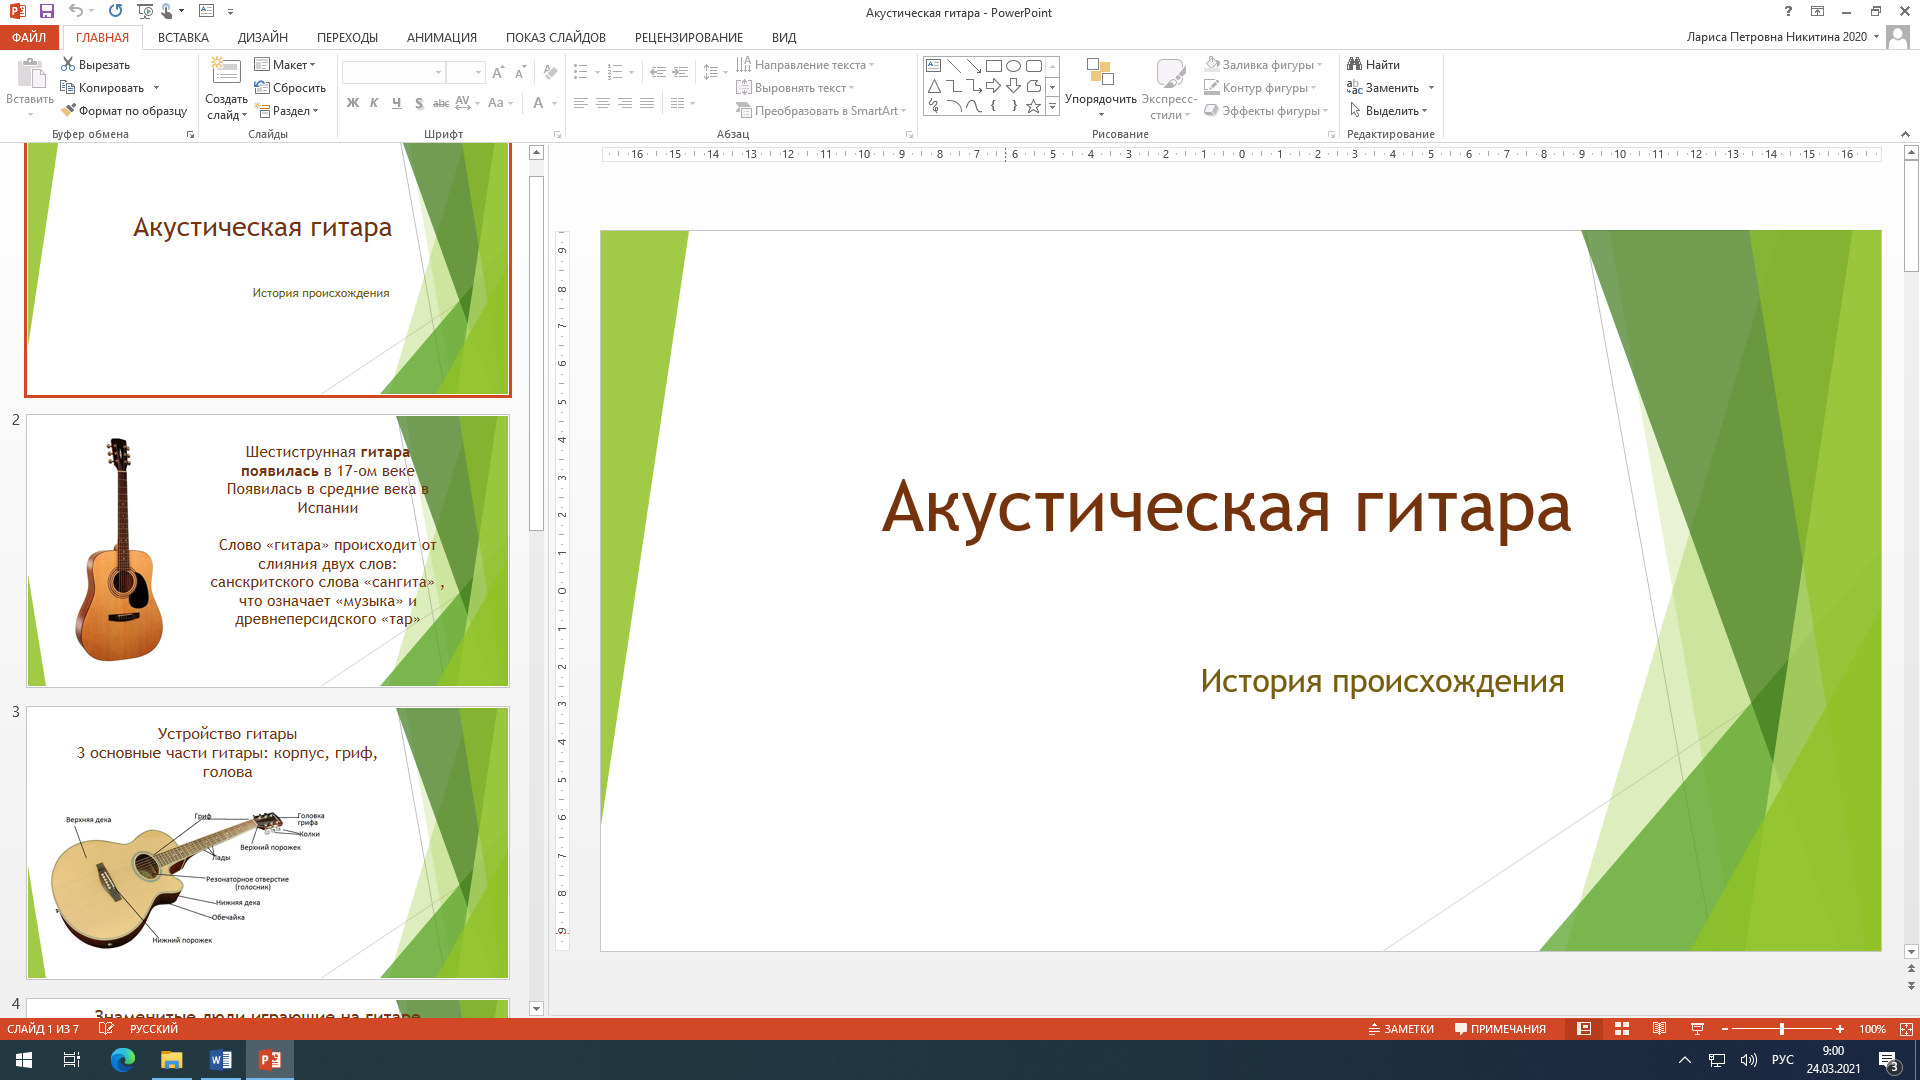1920x1080 pixels.
Task: Open the Section (Раздел) dropdown
Action: pyautogui.click(x=286, y=111)
